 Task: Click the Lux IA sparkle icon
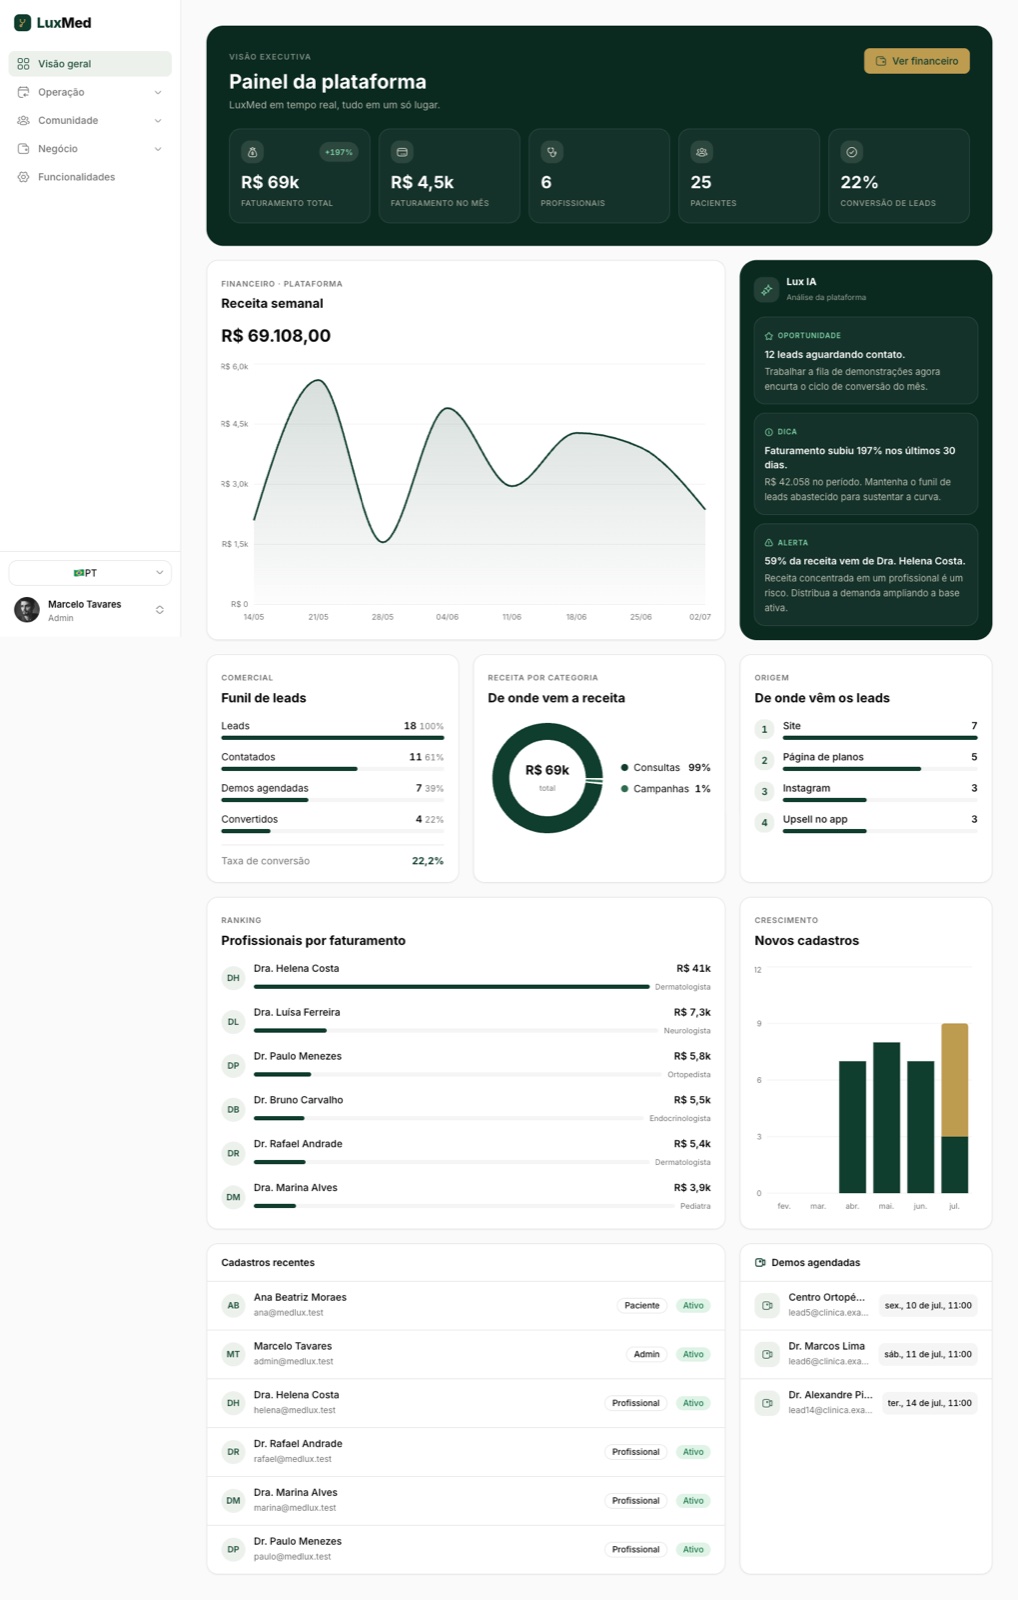[767, 289]
